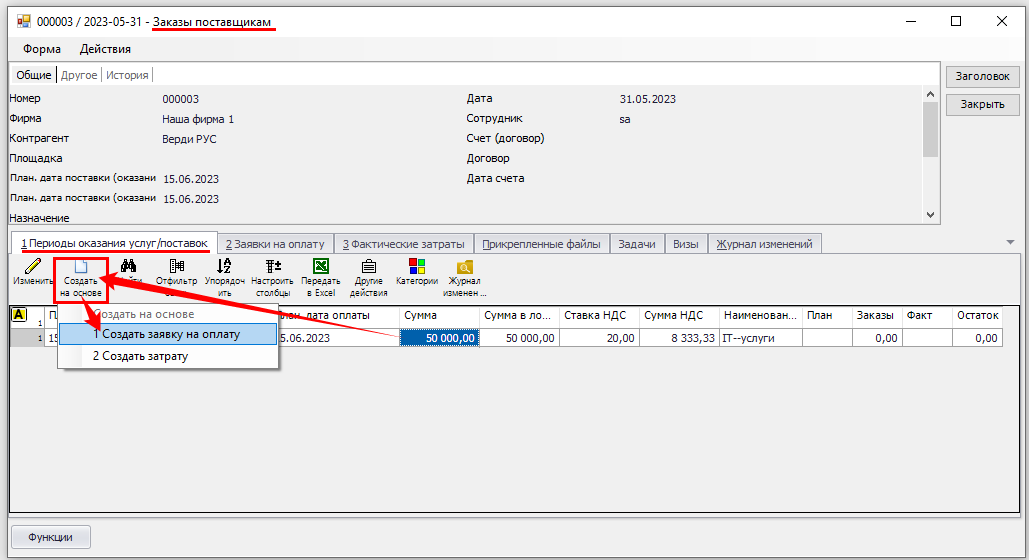
Task: Switch to the Заявки на оплату tab
Action: [x=275, y=243]
